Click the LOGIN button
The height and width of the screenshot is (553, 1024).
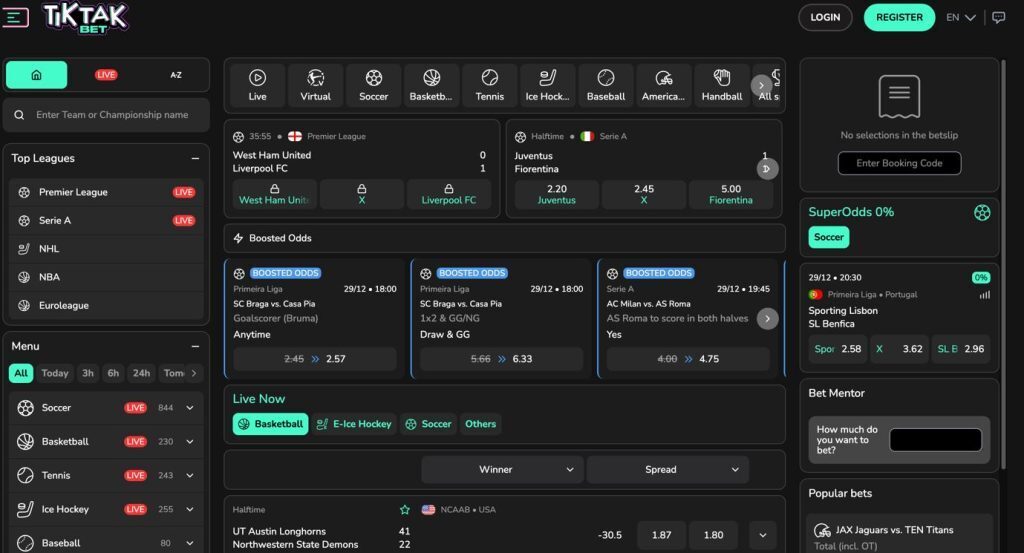point(825,18)
